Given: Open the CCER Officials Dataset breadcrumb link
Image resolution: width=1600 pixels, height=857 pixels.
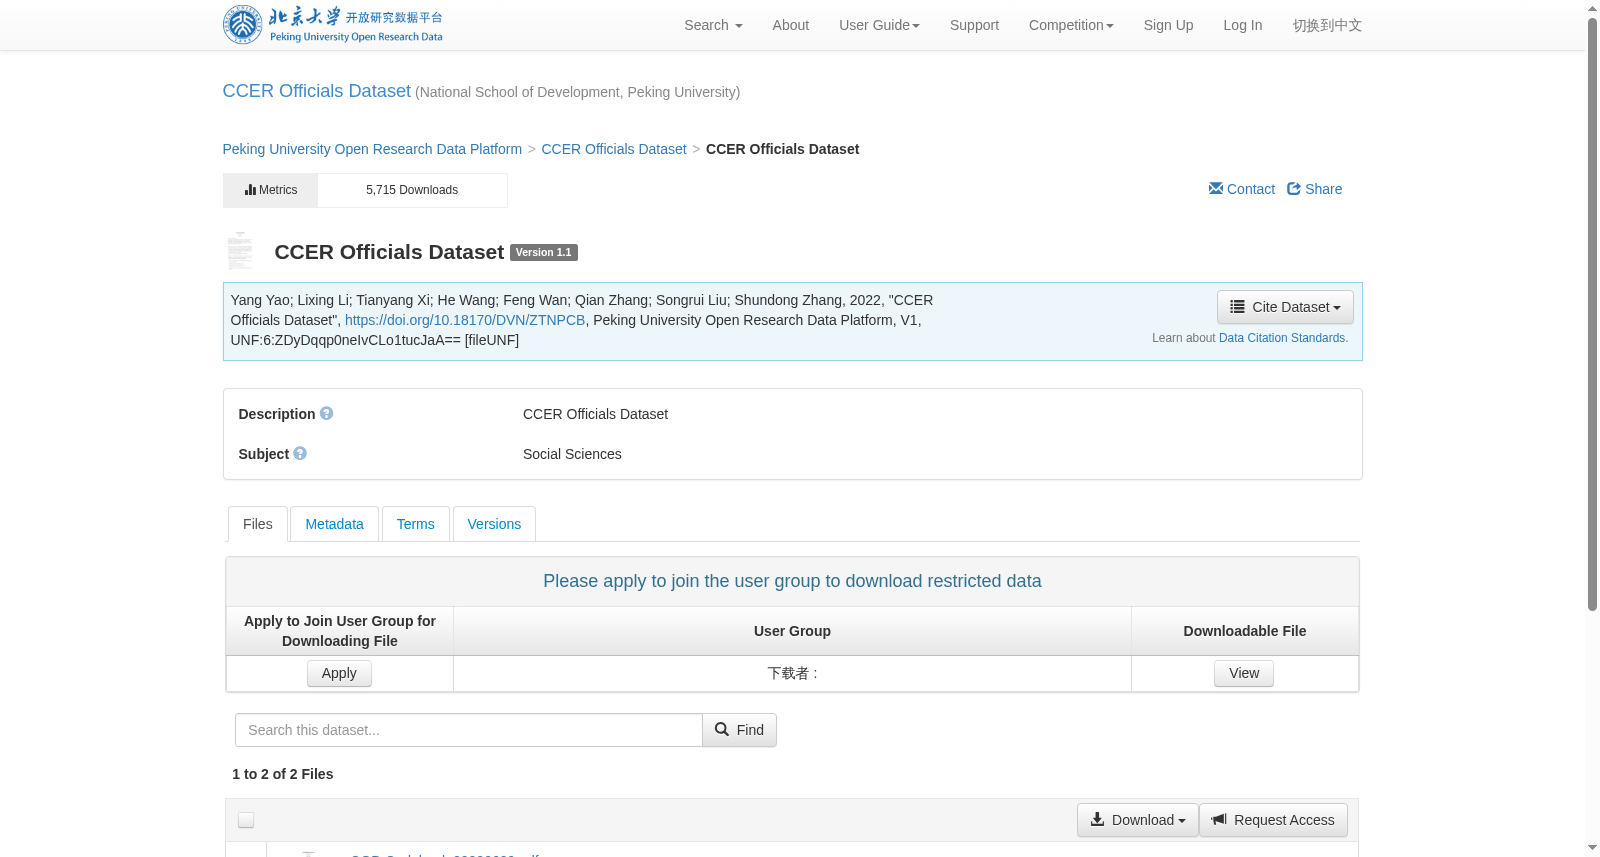Looking at the screenshot, I should click(614, 149).
